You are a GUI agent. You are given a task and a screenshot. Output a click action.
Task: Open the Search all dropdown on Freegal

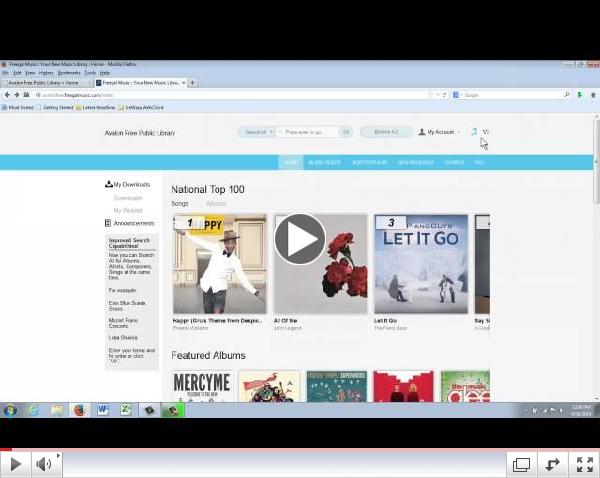coord(259,132)
